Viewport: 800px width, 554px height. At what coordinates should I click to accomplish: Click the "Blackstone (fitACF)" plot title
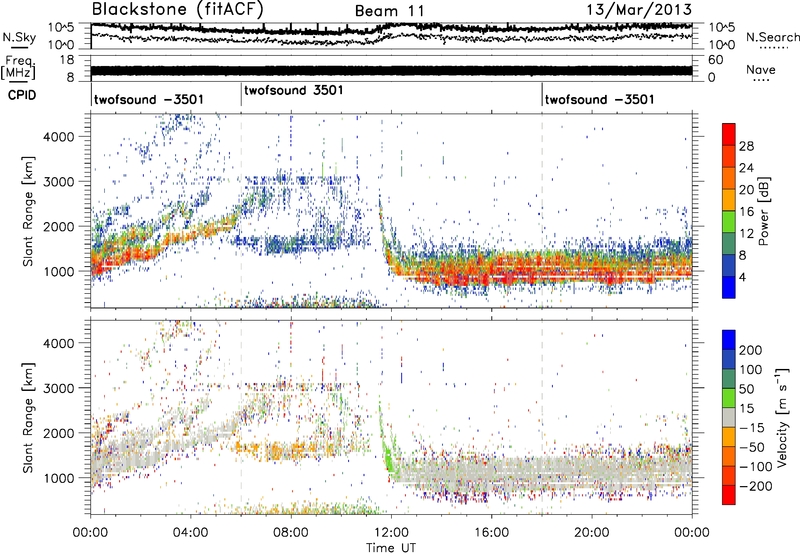point(178,9)
